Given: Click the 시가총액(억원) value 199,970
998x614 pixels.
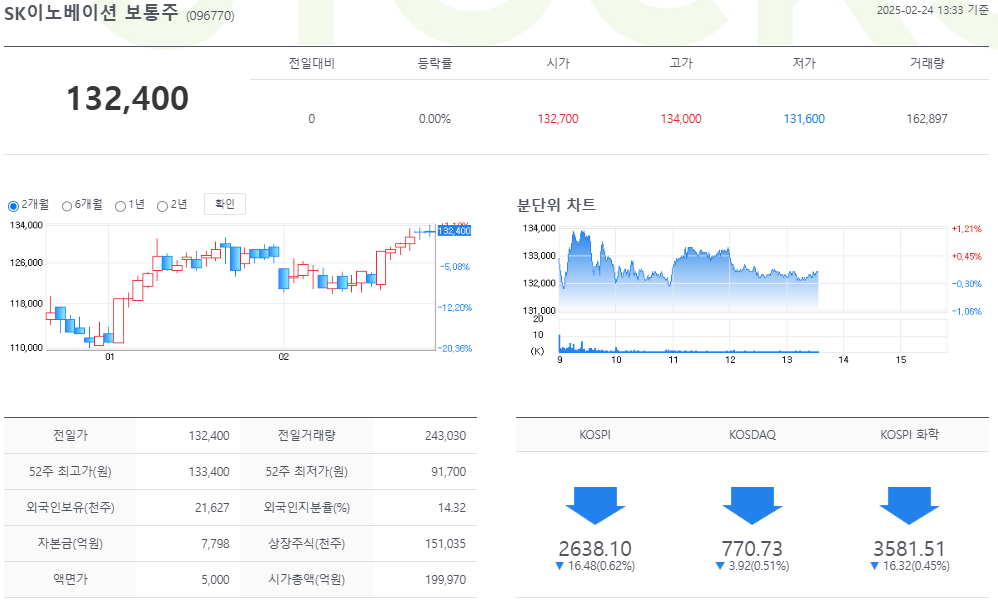Looking at the screenshot, I should [444, 579].
